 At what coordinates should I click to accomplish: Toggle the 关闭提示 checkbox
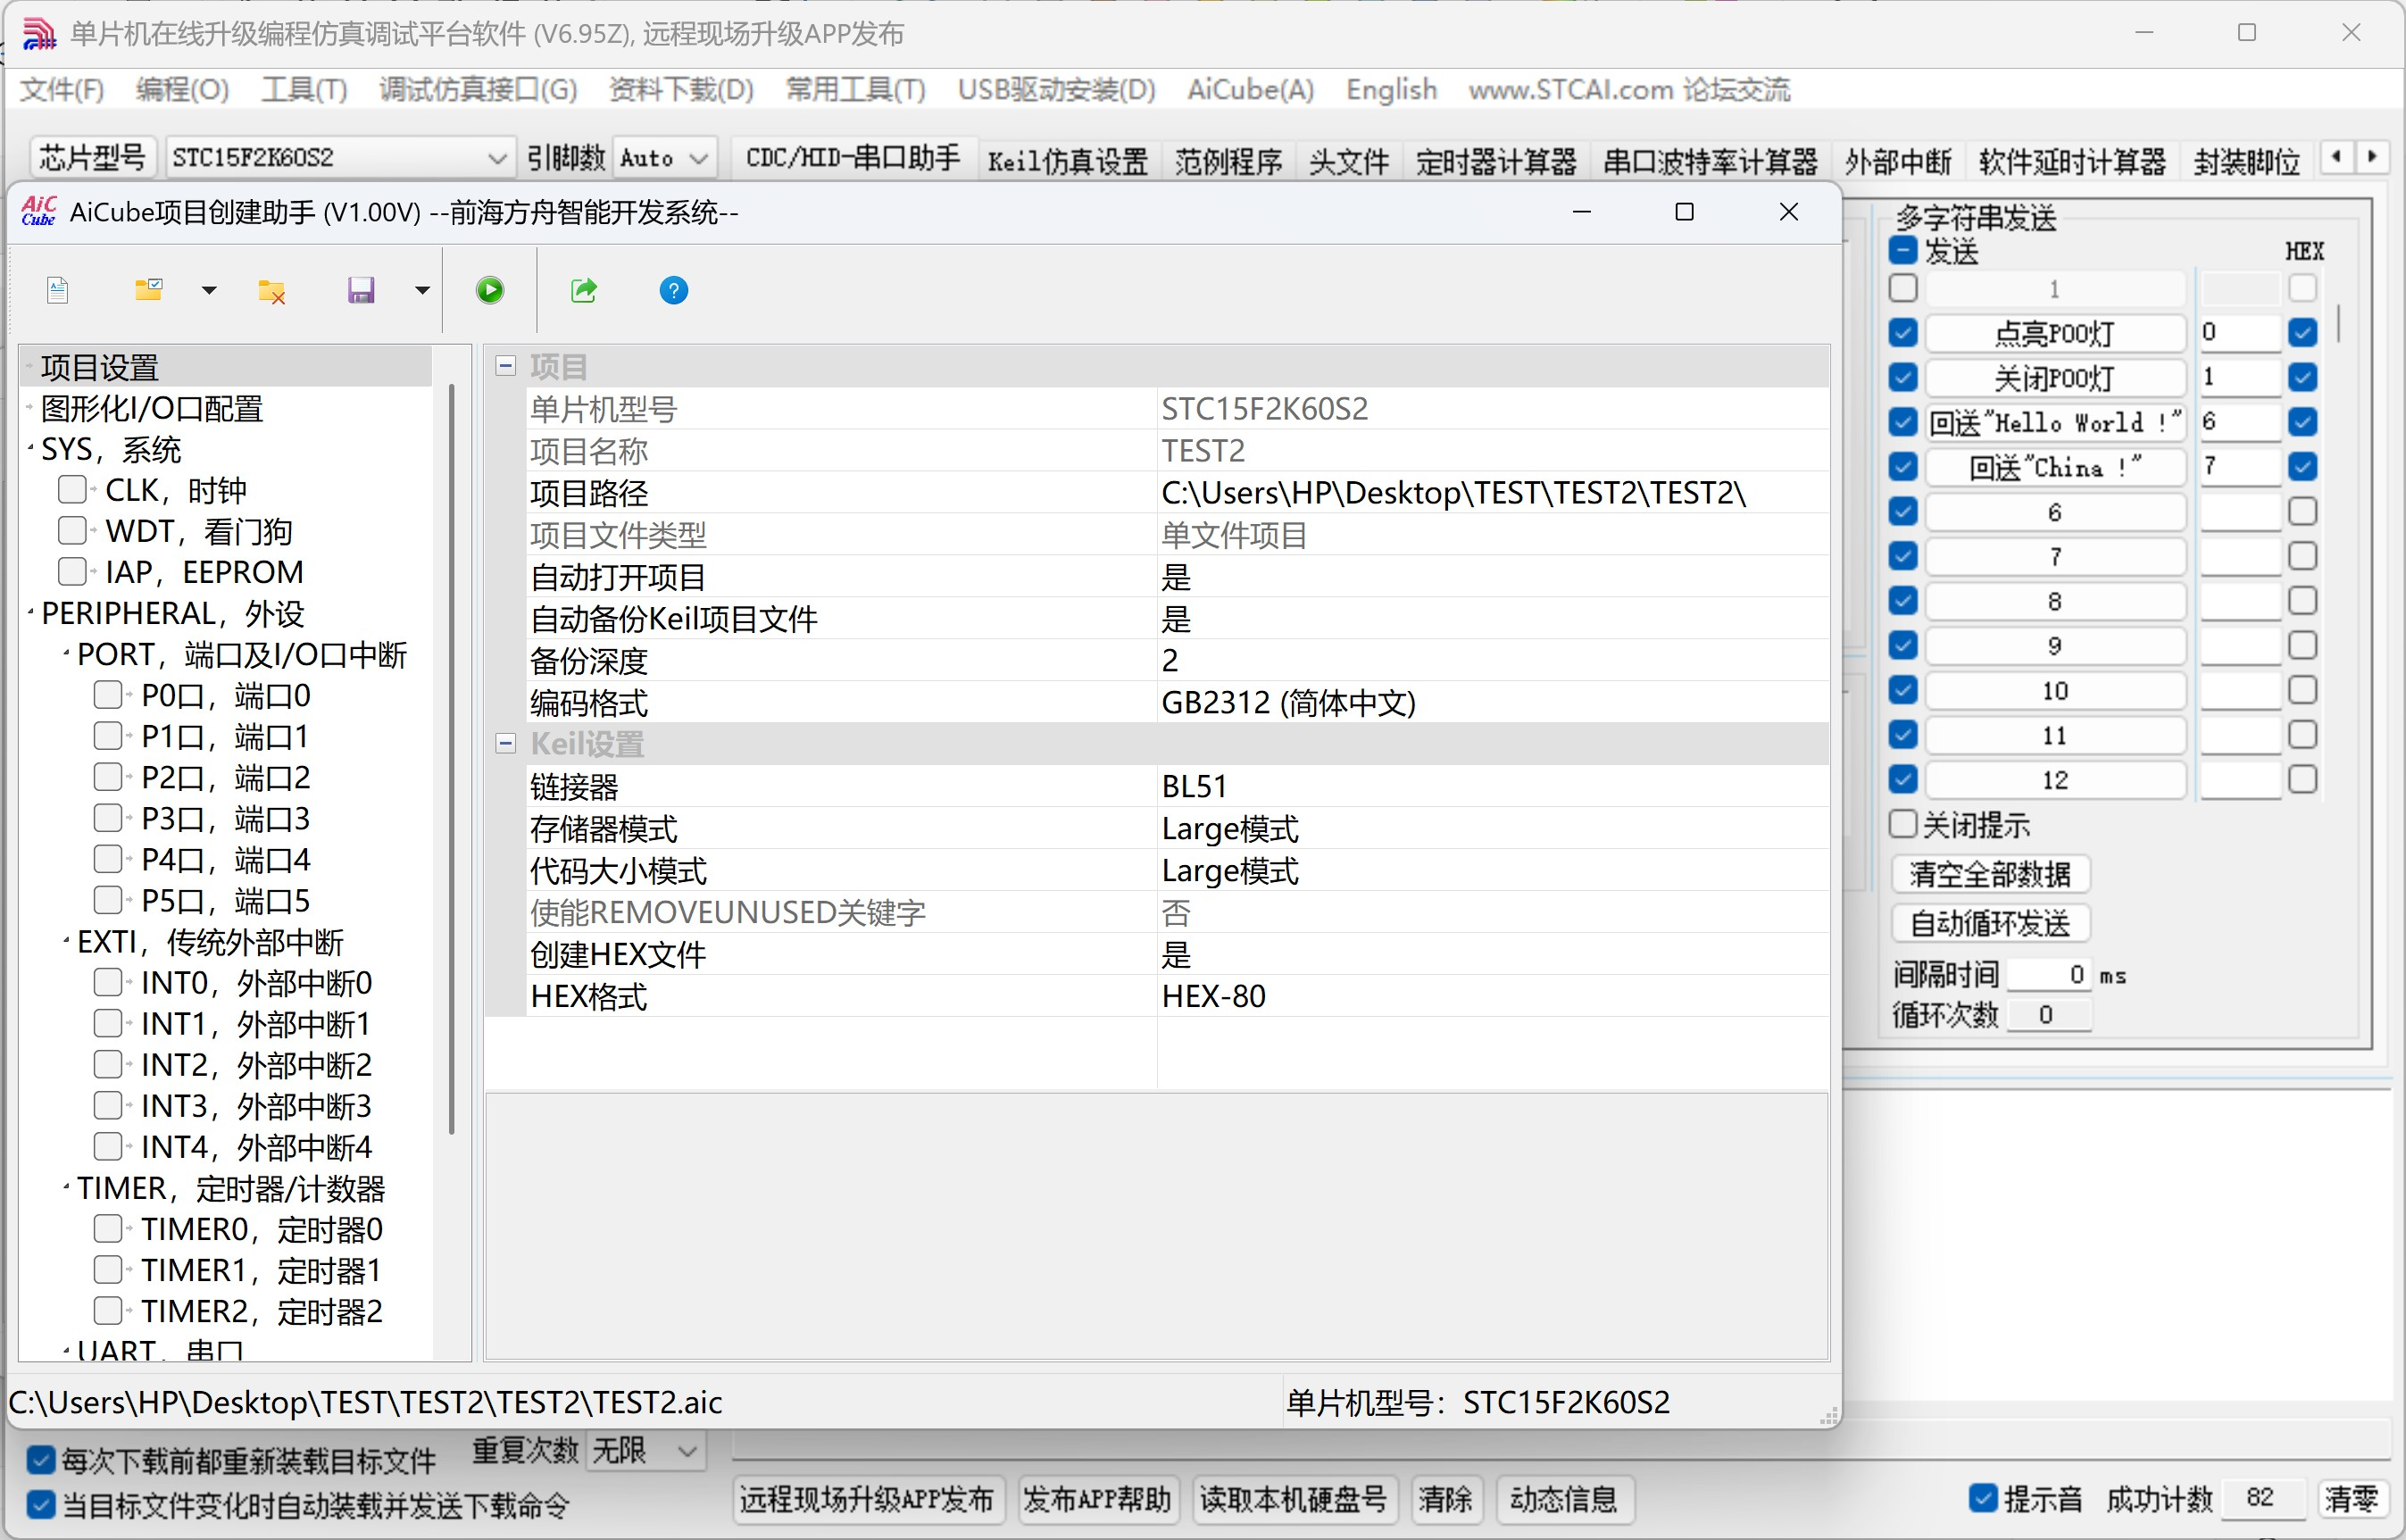(x=1903, y=825)
